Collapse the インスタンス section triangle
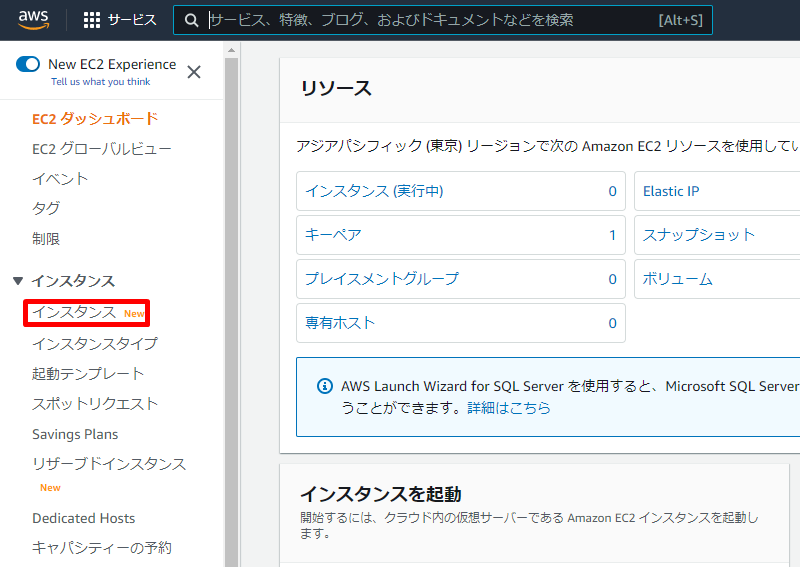Image resolution: width=800 pixels, height=567 pixels. pos(18,281)
